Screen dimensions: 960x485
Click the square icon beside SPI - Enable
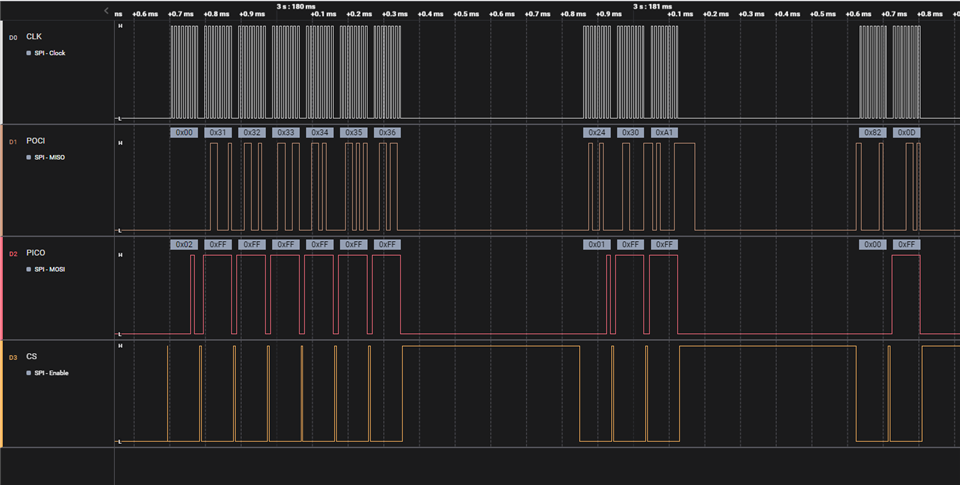point(29,373)
